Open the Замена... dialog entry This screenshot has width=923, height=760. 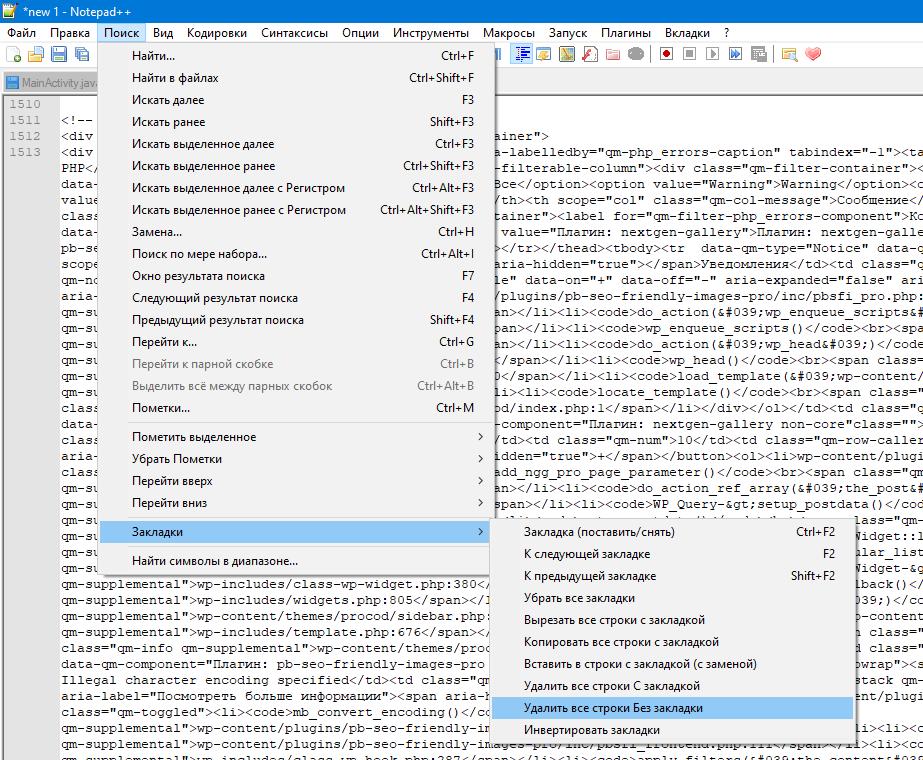[296, 232]
